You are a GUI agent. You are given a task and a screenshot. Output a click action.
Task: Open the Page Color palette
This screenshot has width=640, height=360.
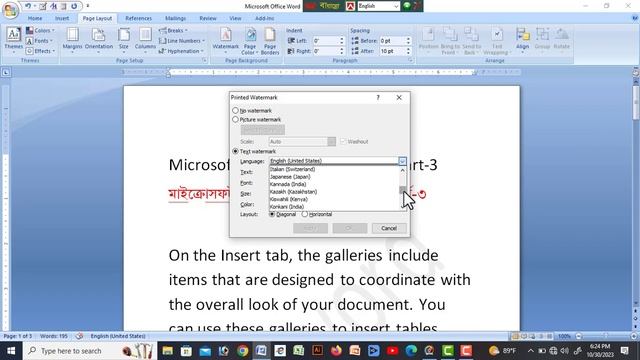(x=249, y=41)
